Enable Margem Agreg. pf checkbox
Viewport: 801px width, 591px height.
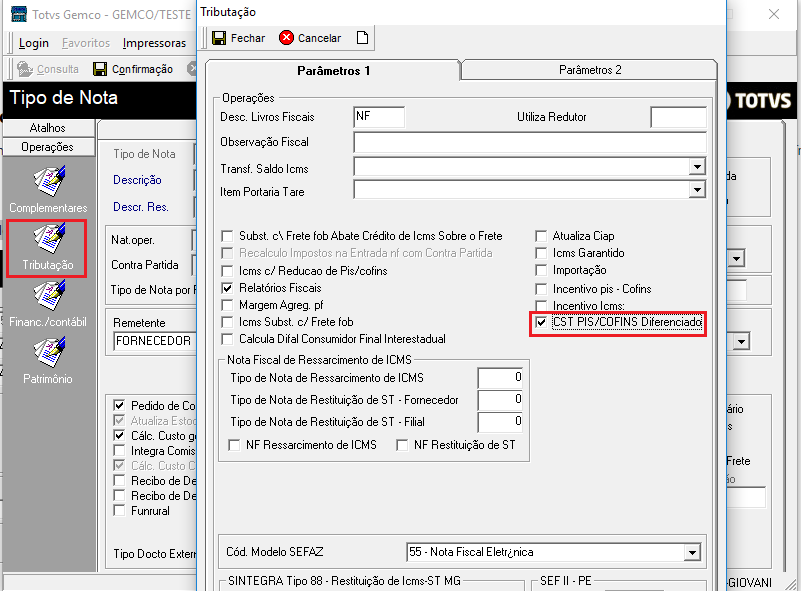point(227,305)
